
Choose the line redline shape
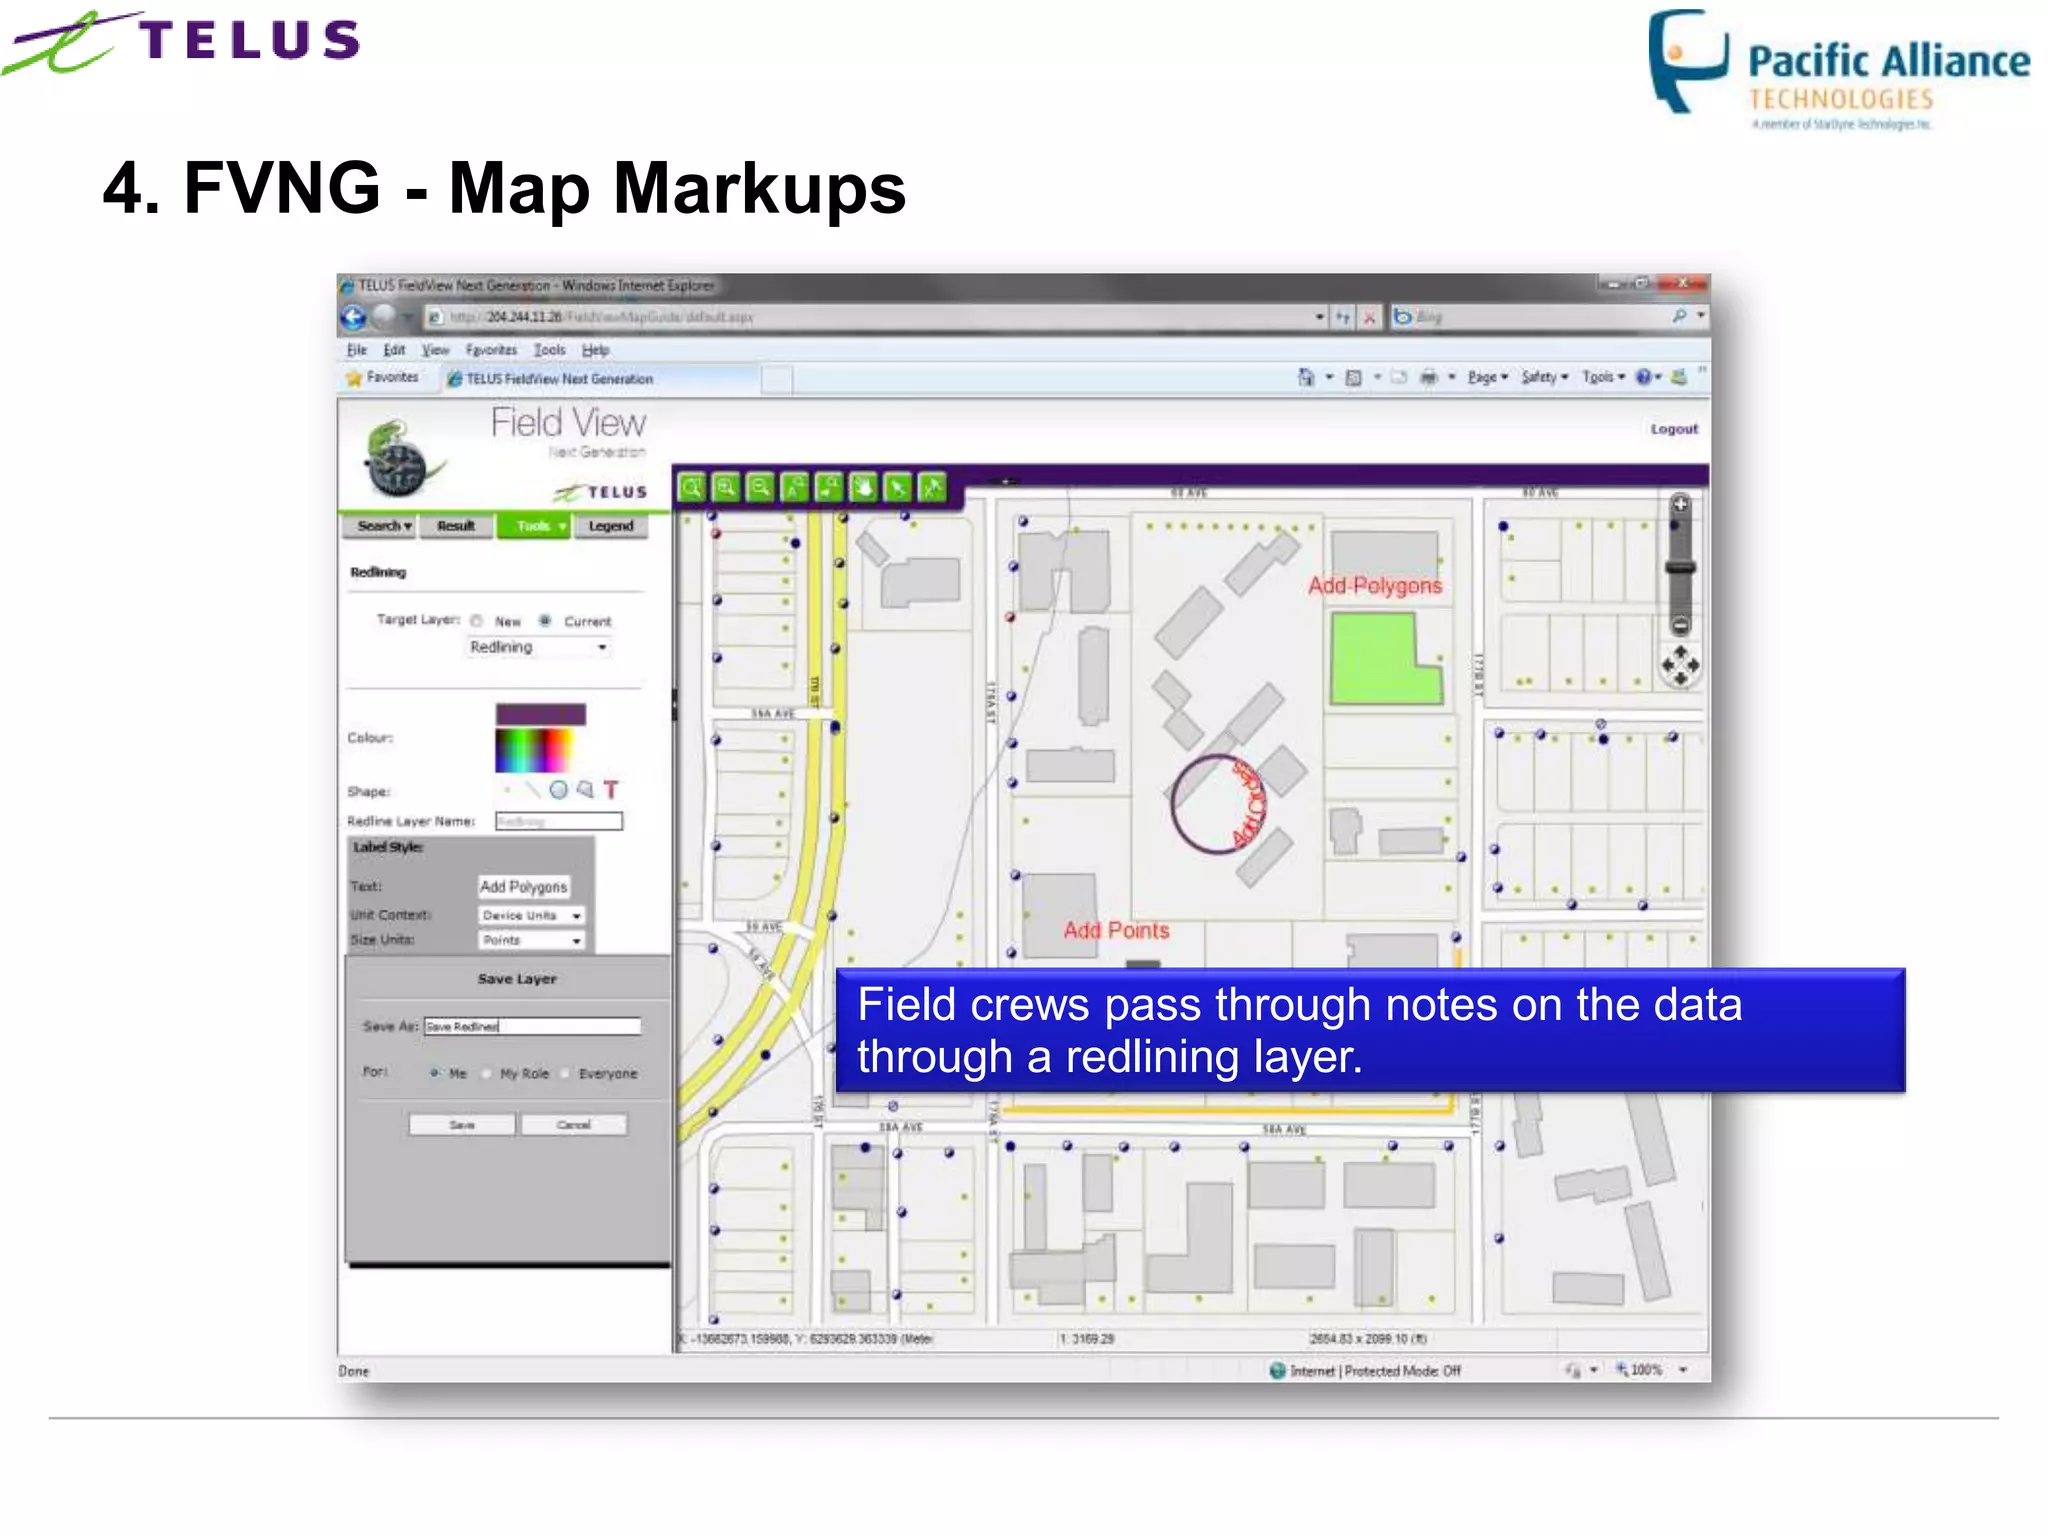532,790
